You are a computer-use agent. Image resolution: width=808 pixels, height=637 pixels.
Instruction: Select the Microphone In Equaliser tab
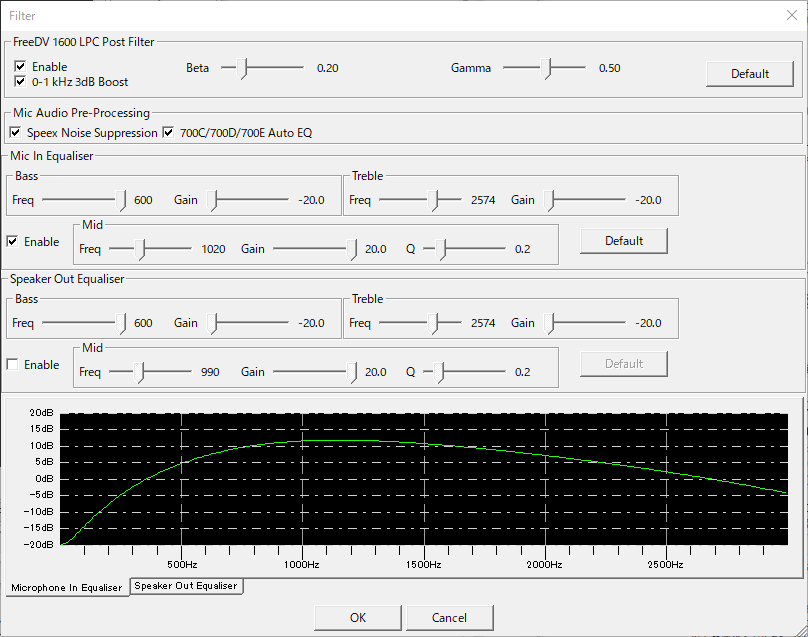67,587
